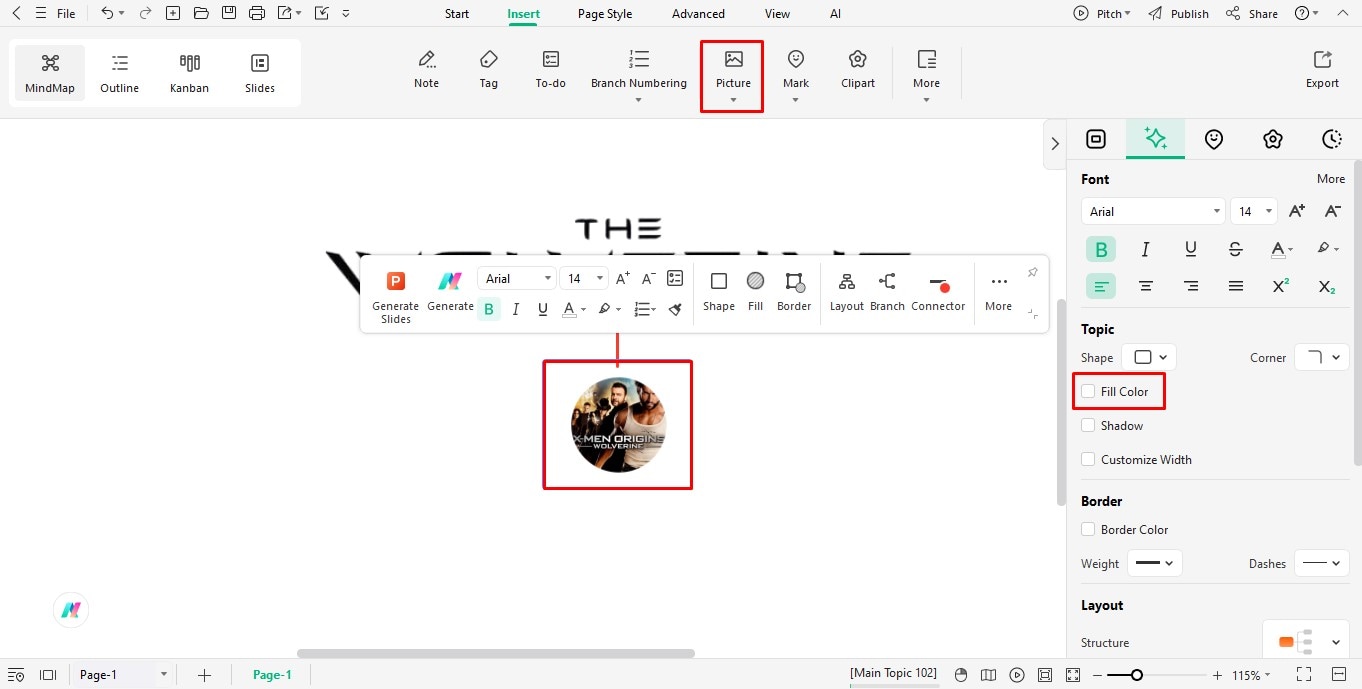Click Generate Slides in floating toolbar
Image resolution: width=1362 pixels, height=689 pixels.
(x=396, y=297)
